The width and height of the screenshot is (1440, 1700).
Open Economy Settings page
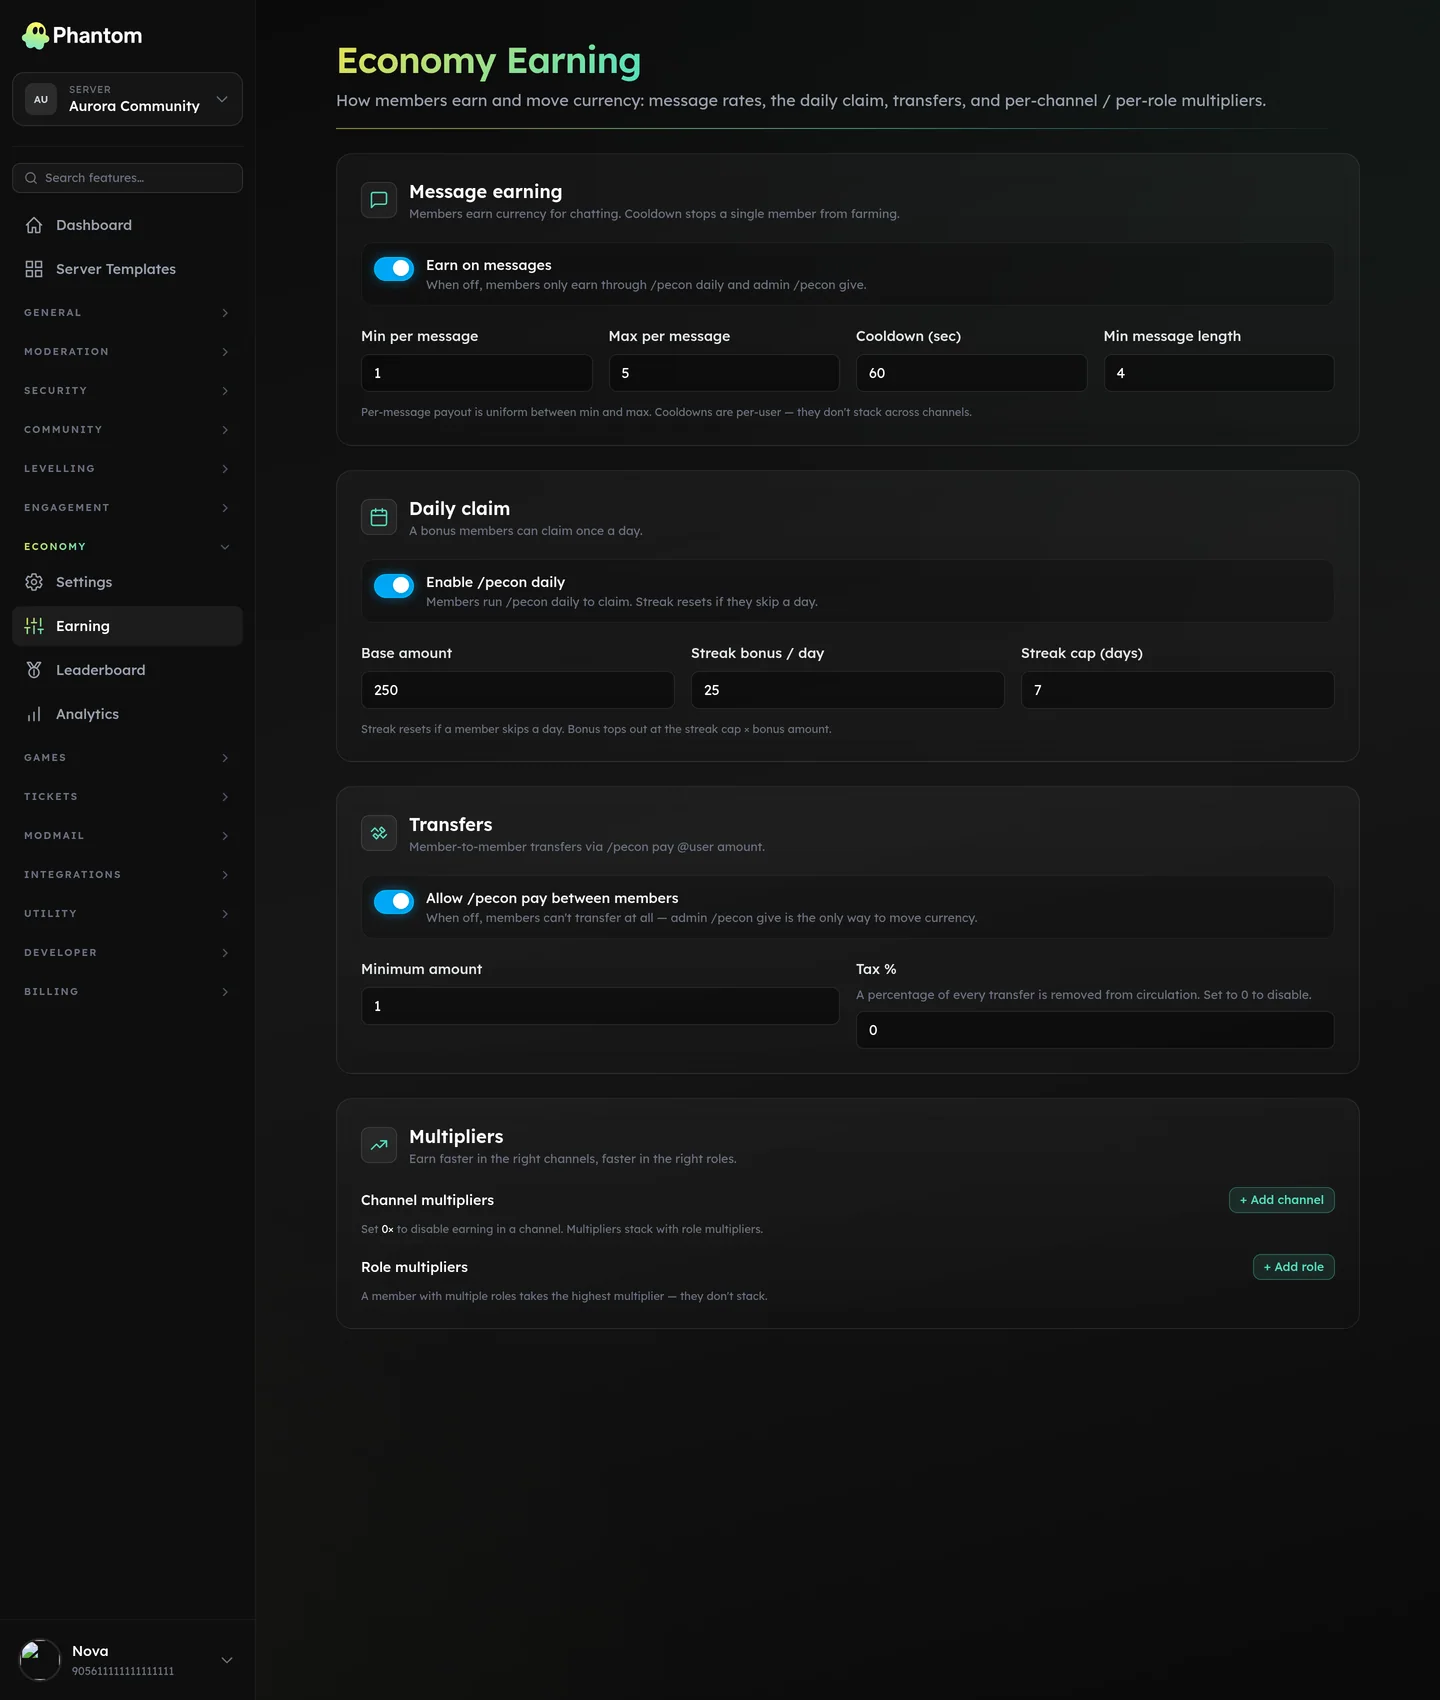tap(127, 582)
